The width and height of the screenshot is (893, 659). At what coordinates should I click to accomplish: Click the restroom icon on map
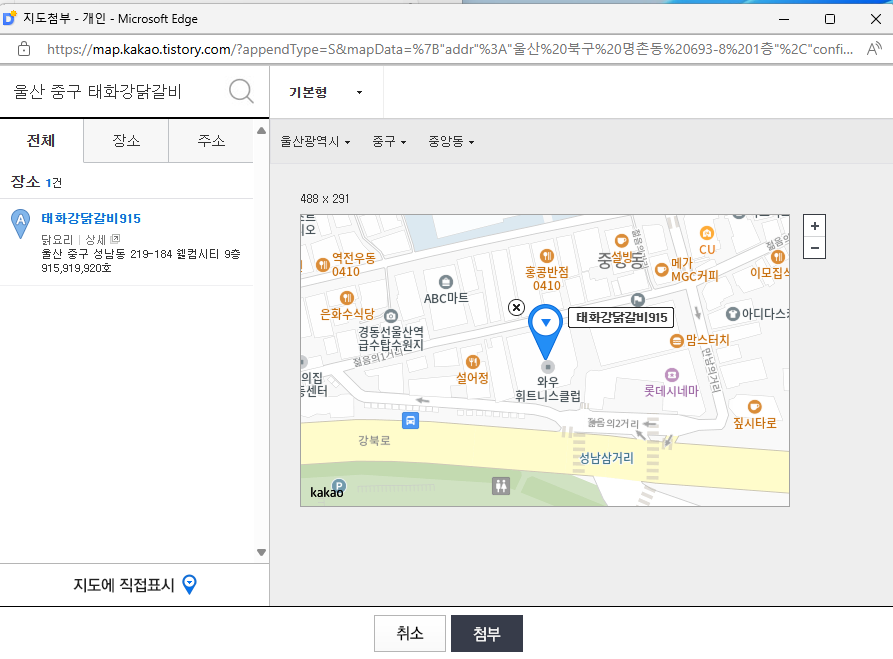tap(501, 486)
